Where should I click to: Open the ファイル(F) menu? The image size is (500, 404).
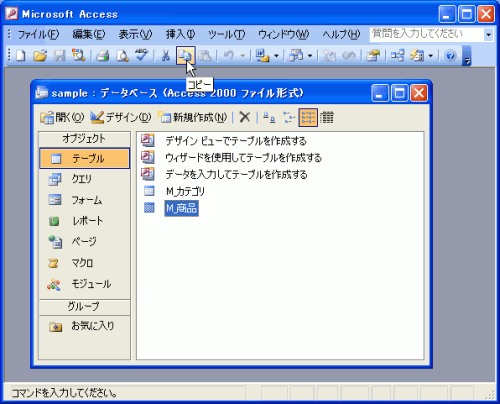[38, 34]
